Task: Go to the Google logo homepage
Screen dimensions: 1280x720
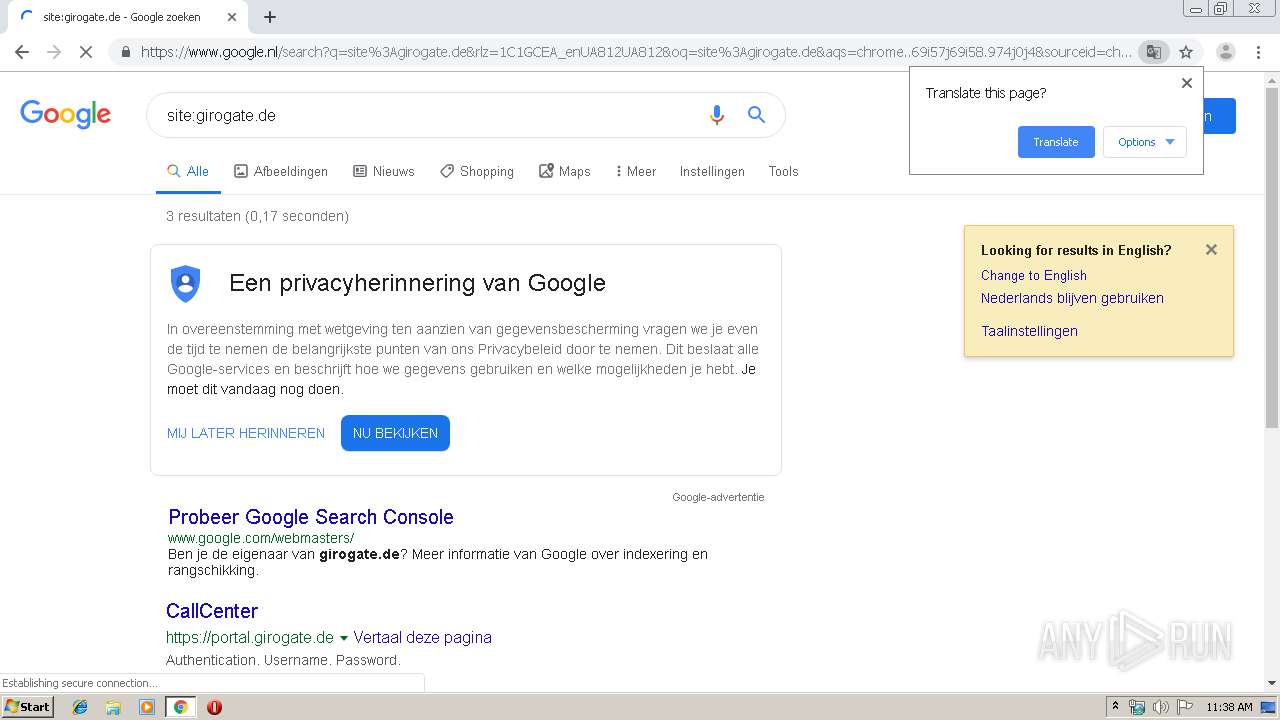Action: pyautogui.click(x=65, y=114)
